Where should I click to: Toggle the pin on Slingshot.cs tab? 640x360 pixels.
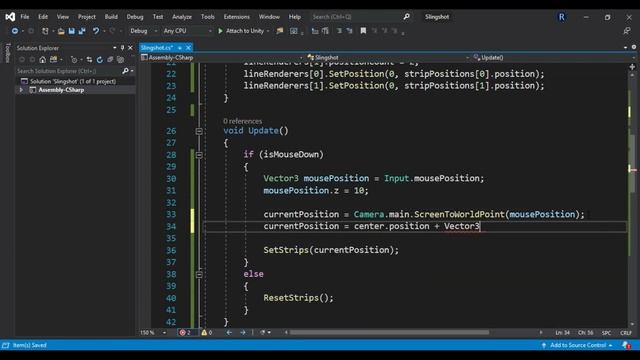[180, 48]
